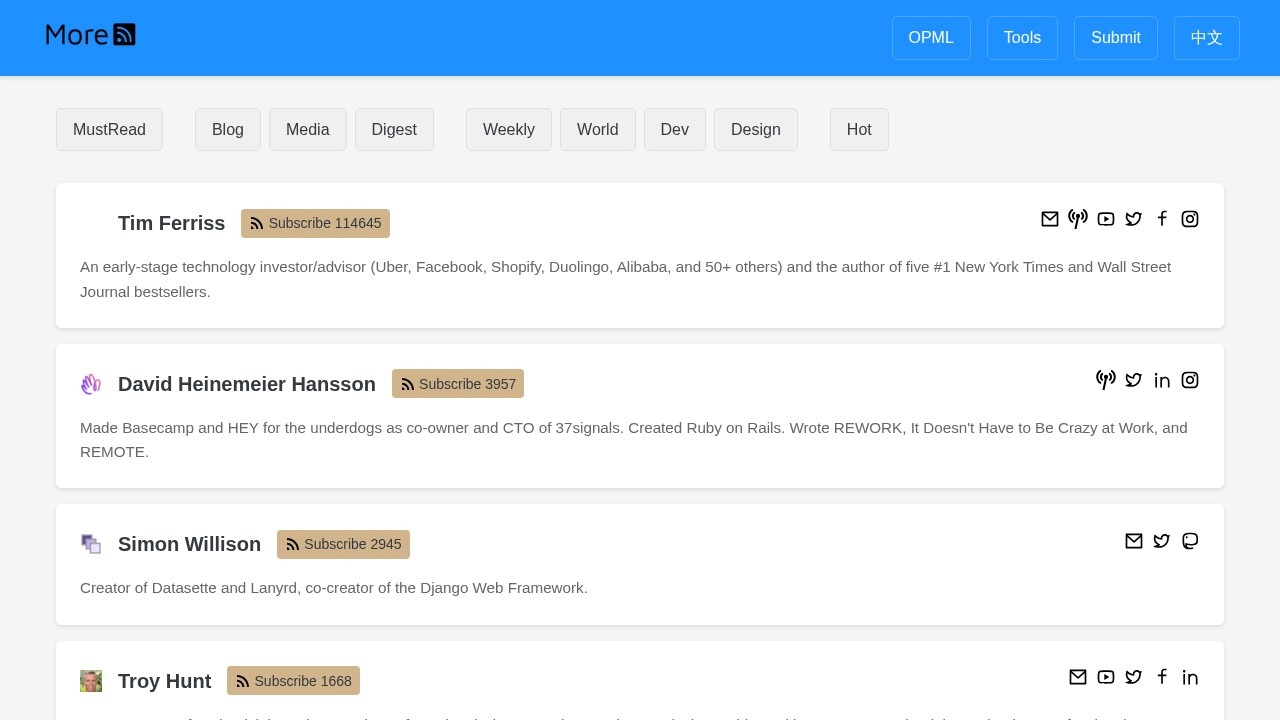This screenshot has height=720, width=1280.
Task: Select the World category tab
Action: [598, 130]
